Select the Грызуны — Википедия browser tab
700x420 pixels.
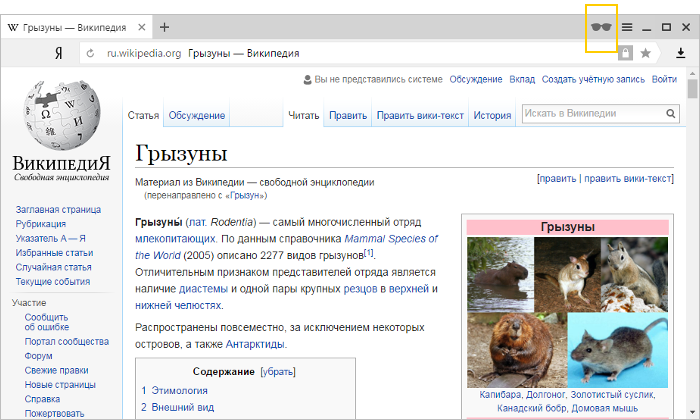coord(74,28)
